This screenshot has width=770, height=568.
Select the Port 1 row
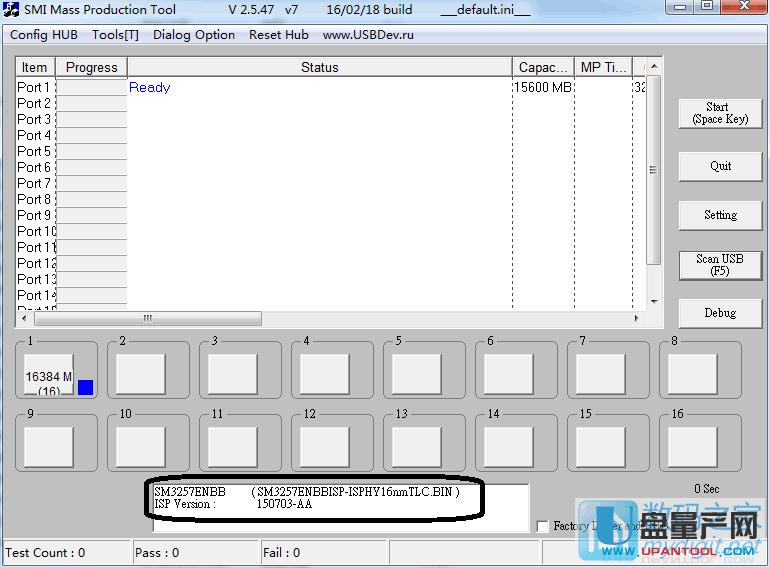[331, 87]
